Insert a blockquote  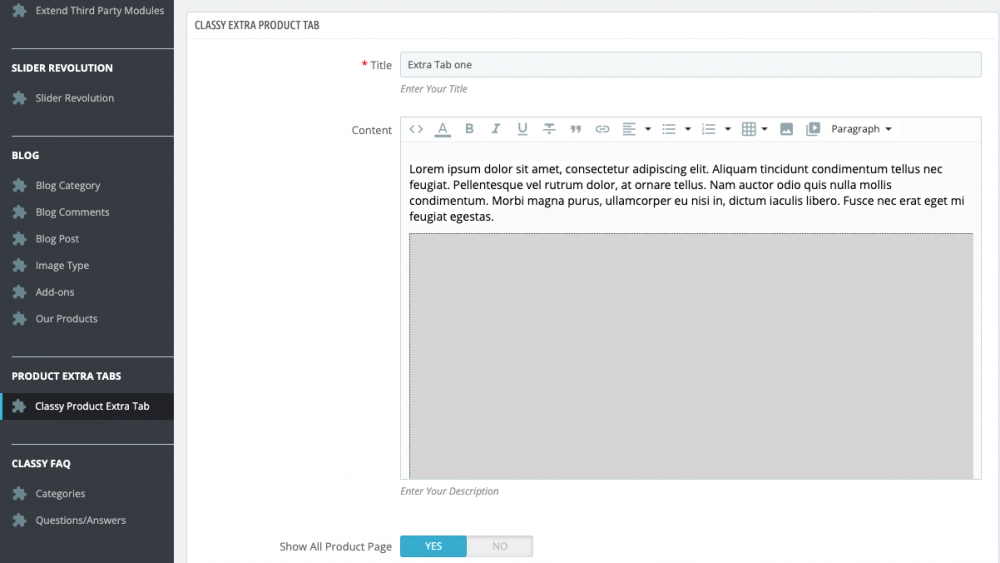(576, 129)
